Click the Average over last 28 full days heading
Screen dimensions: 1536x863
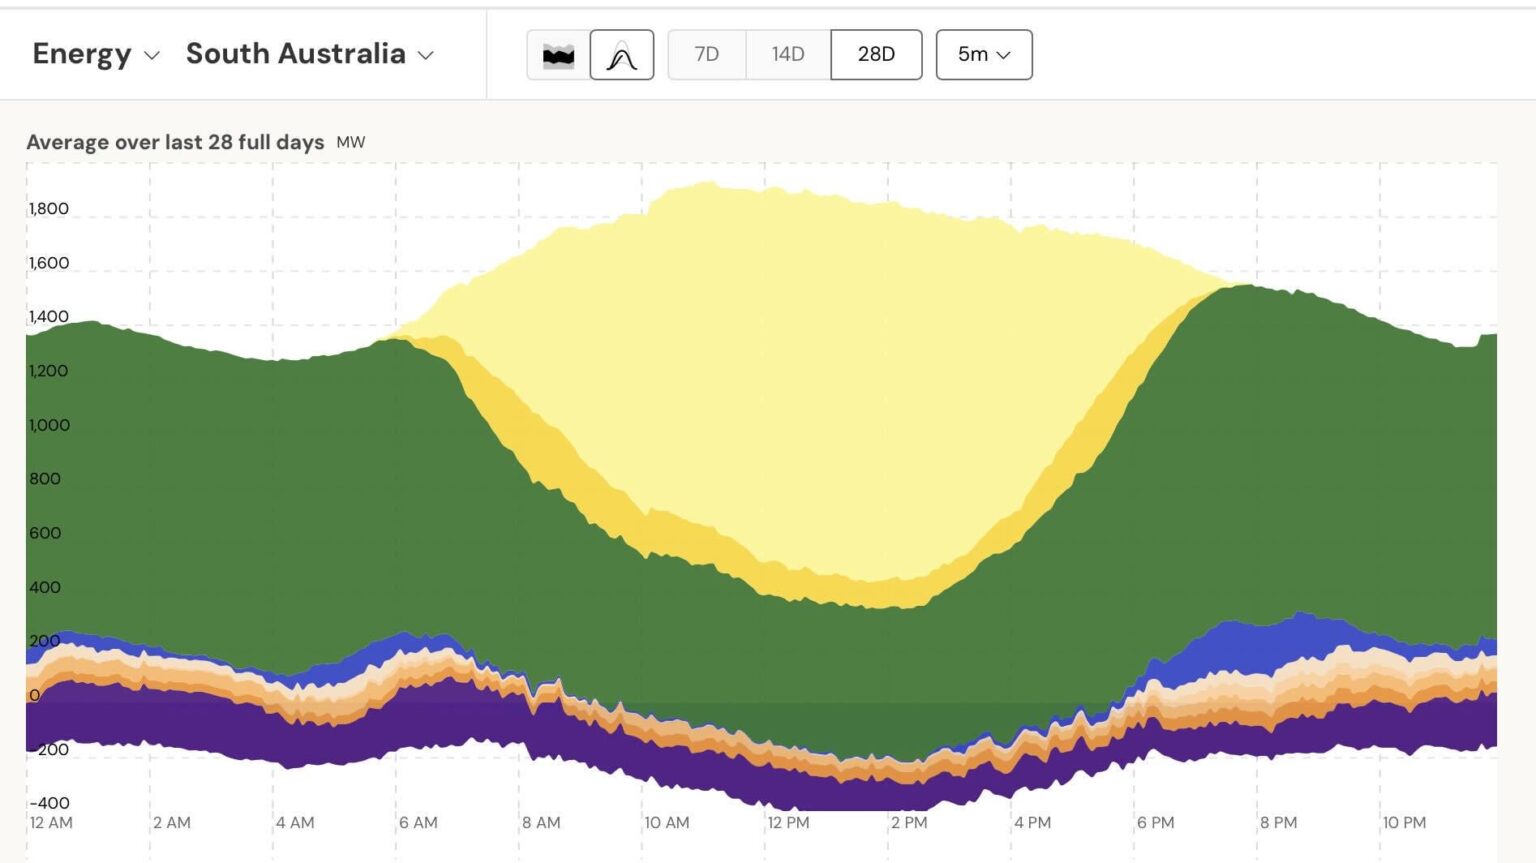[175, 141]
